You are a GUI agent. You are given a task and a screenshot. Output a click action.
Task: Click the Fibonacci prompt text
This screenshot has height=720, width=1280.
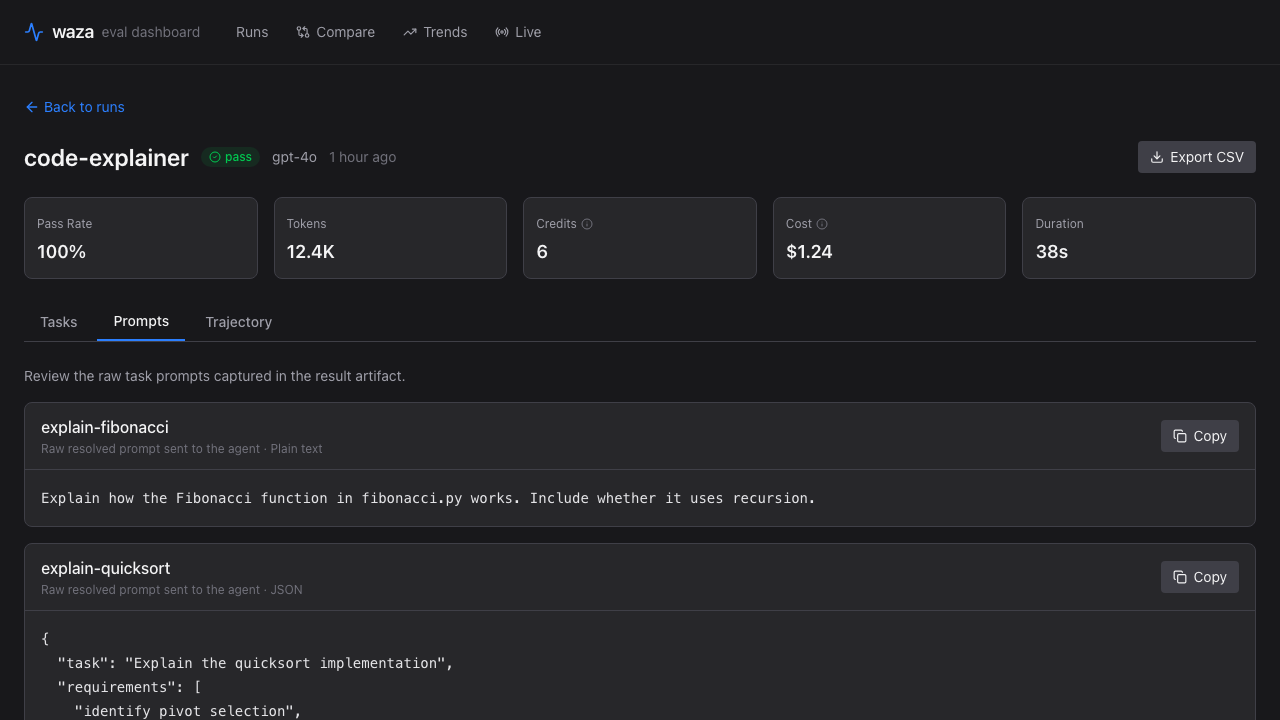pyautogui.click(x=428, y=498)
